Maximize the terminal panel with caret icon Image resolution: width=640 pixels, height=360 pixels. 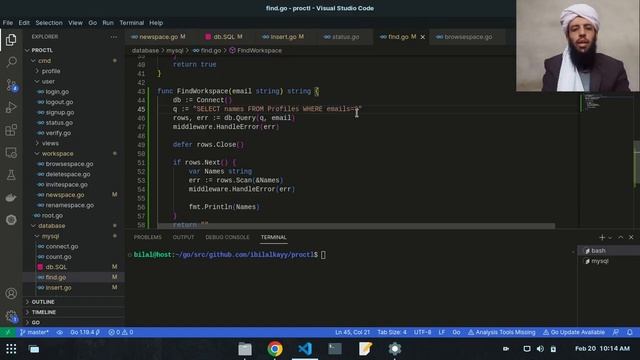(x=621, y=237)
